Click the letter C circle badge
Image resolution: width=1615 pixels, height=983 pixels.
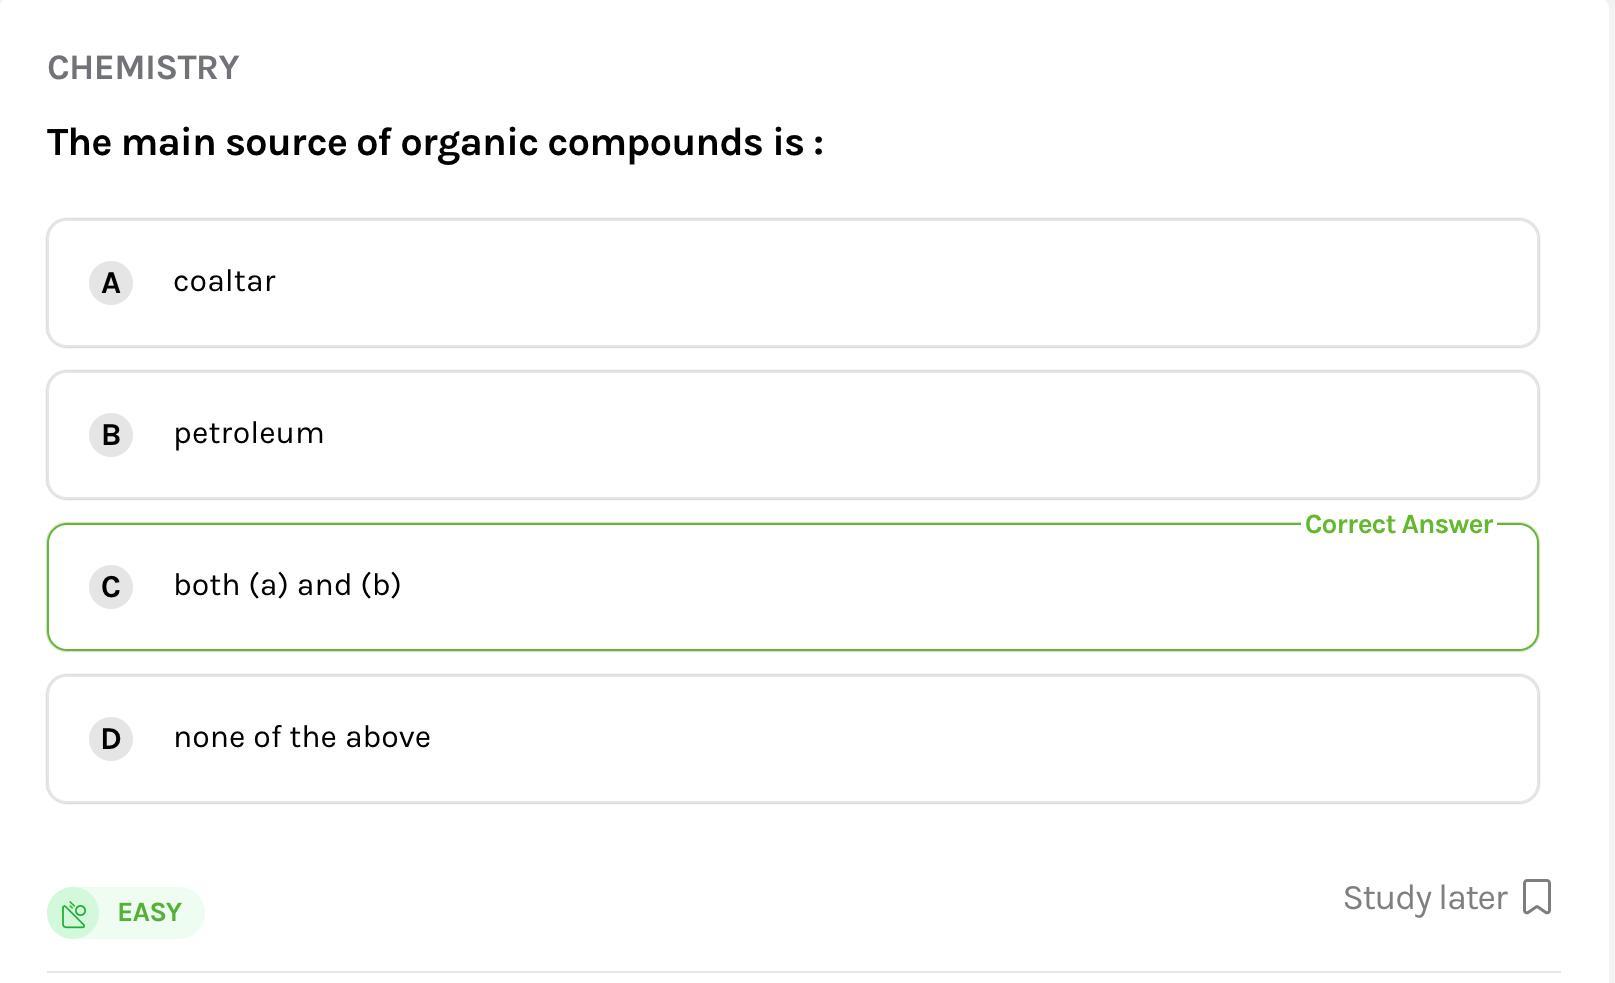pos(111,587)
